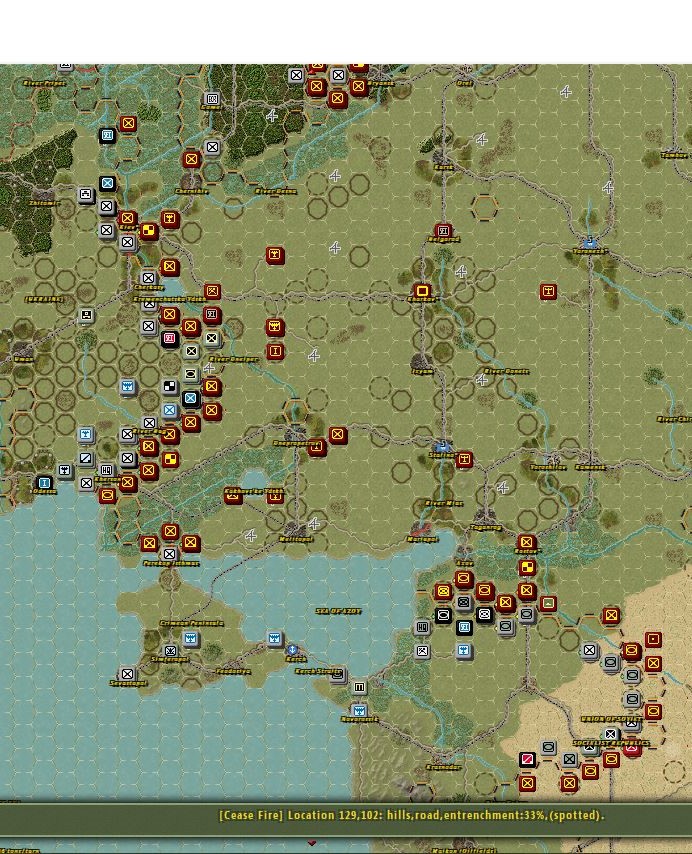Select the lone Soviet air unit east of Kharkov
This screenshot has height=854, width=692.
(548, 291)
